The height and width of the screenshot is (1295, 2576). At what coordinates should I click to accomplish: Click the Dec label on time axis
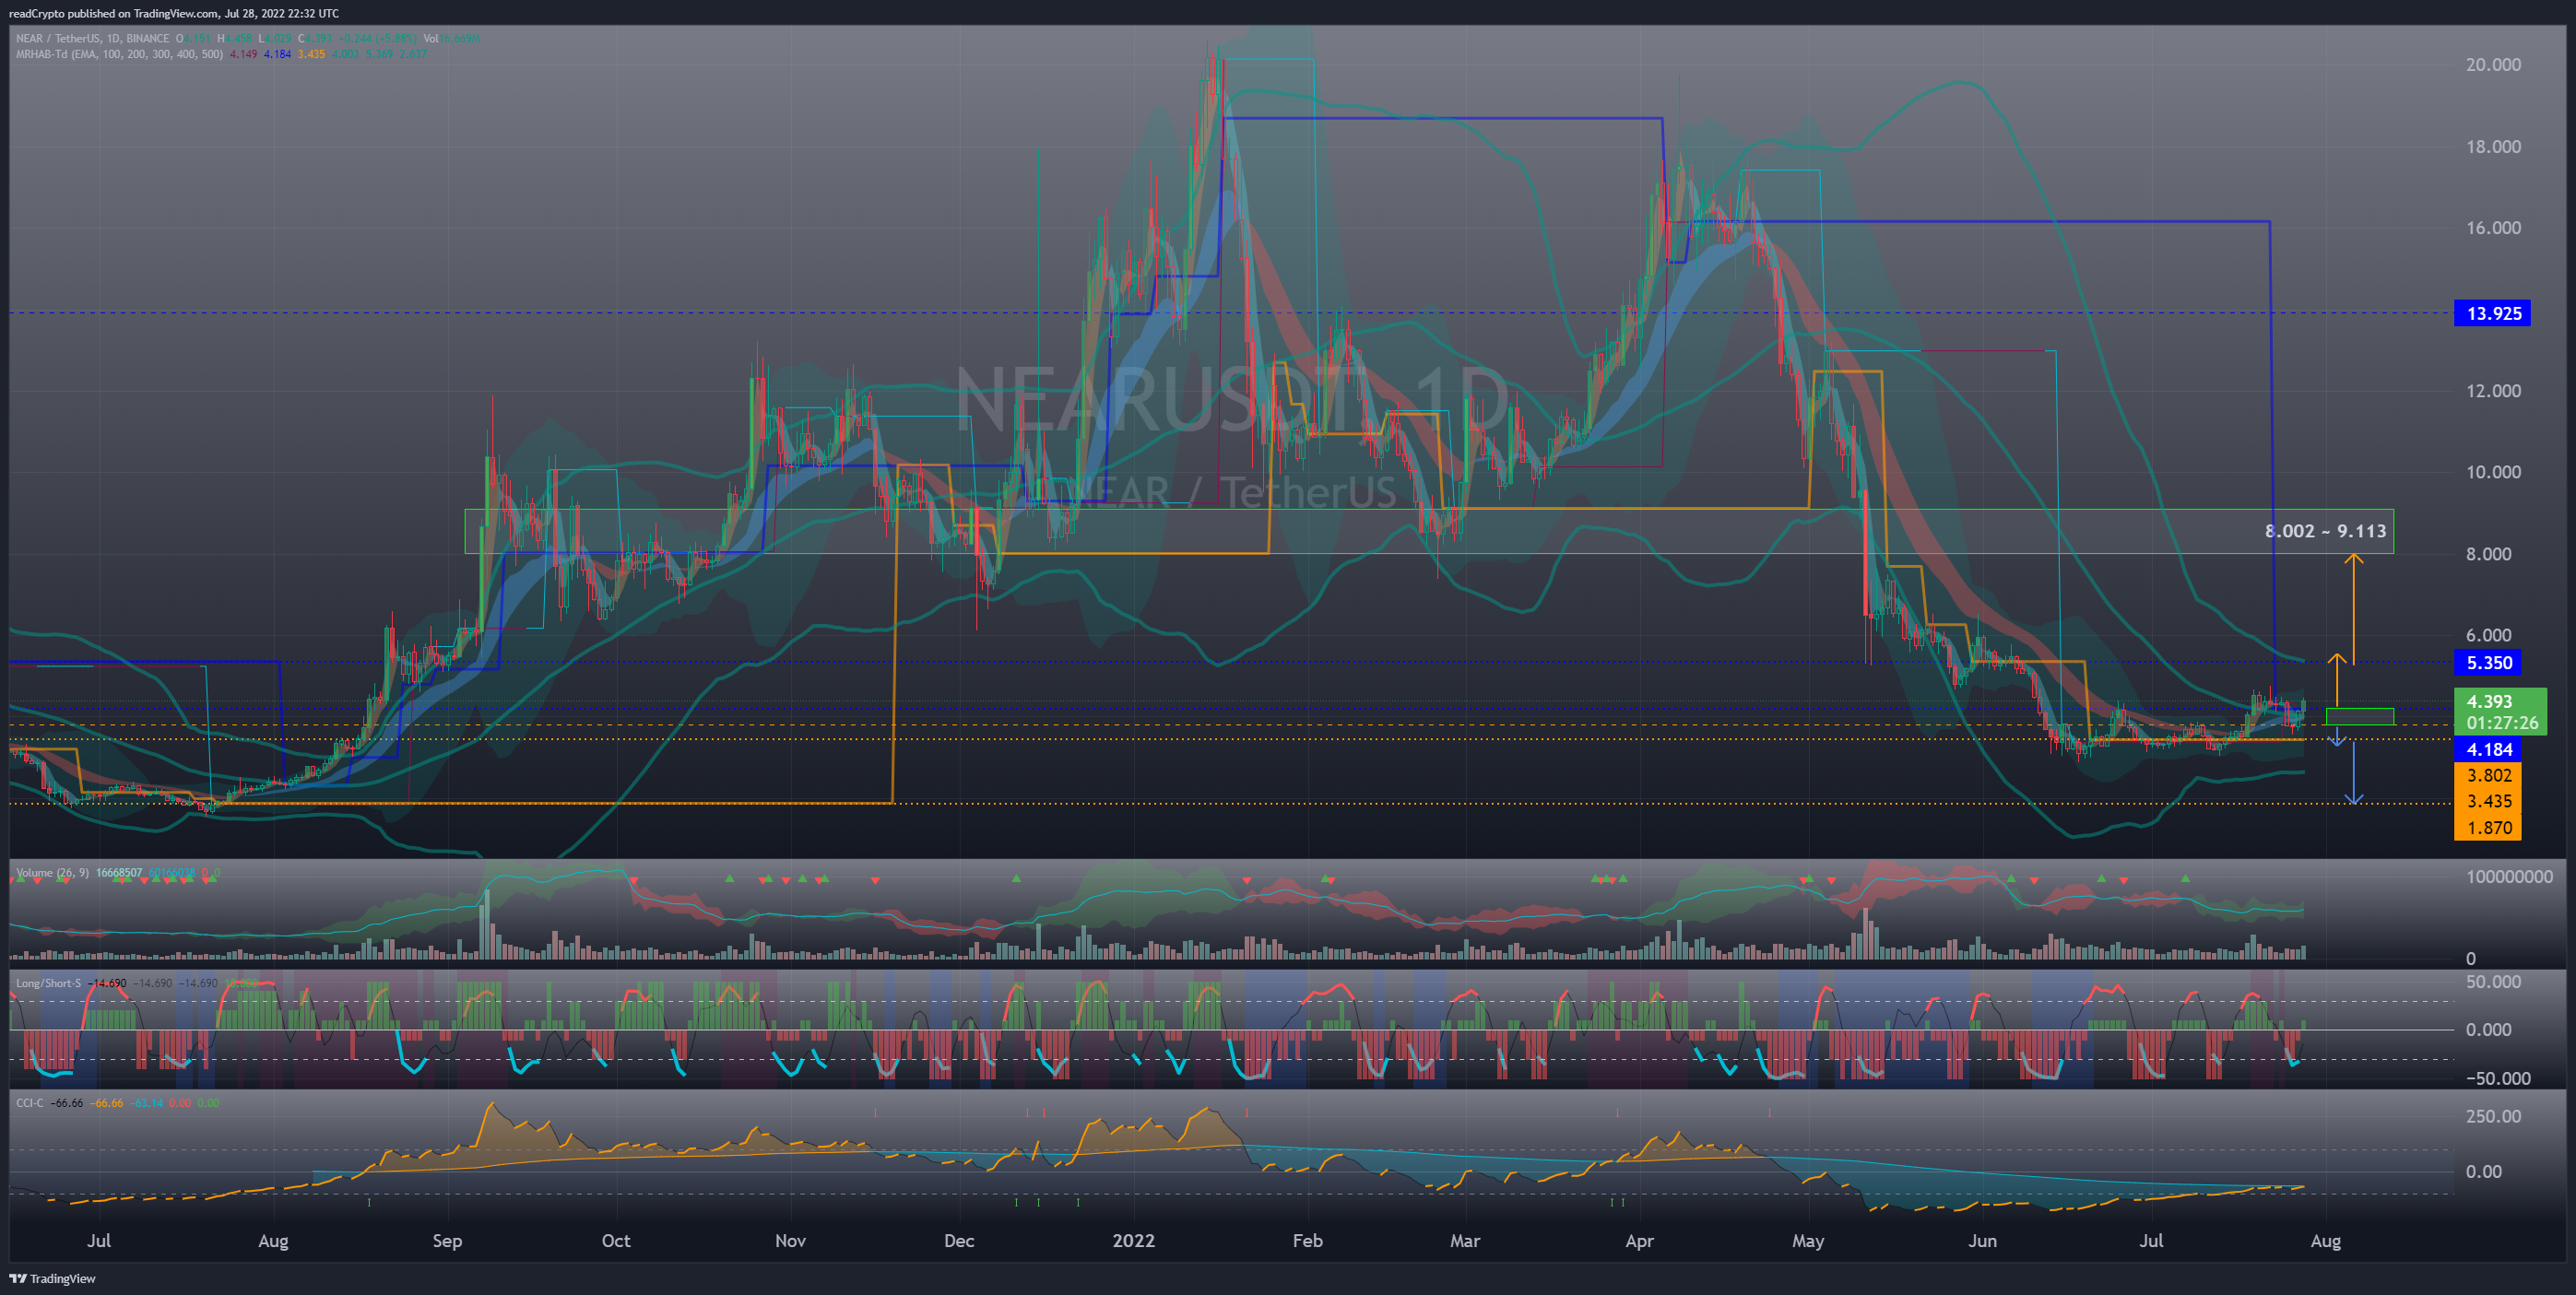pos(959,1240)
